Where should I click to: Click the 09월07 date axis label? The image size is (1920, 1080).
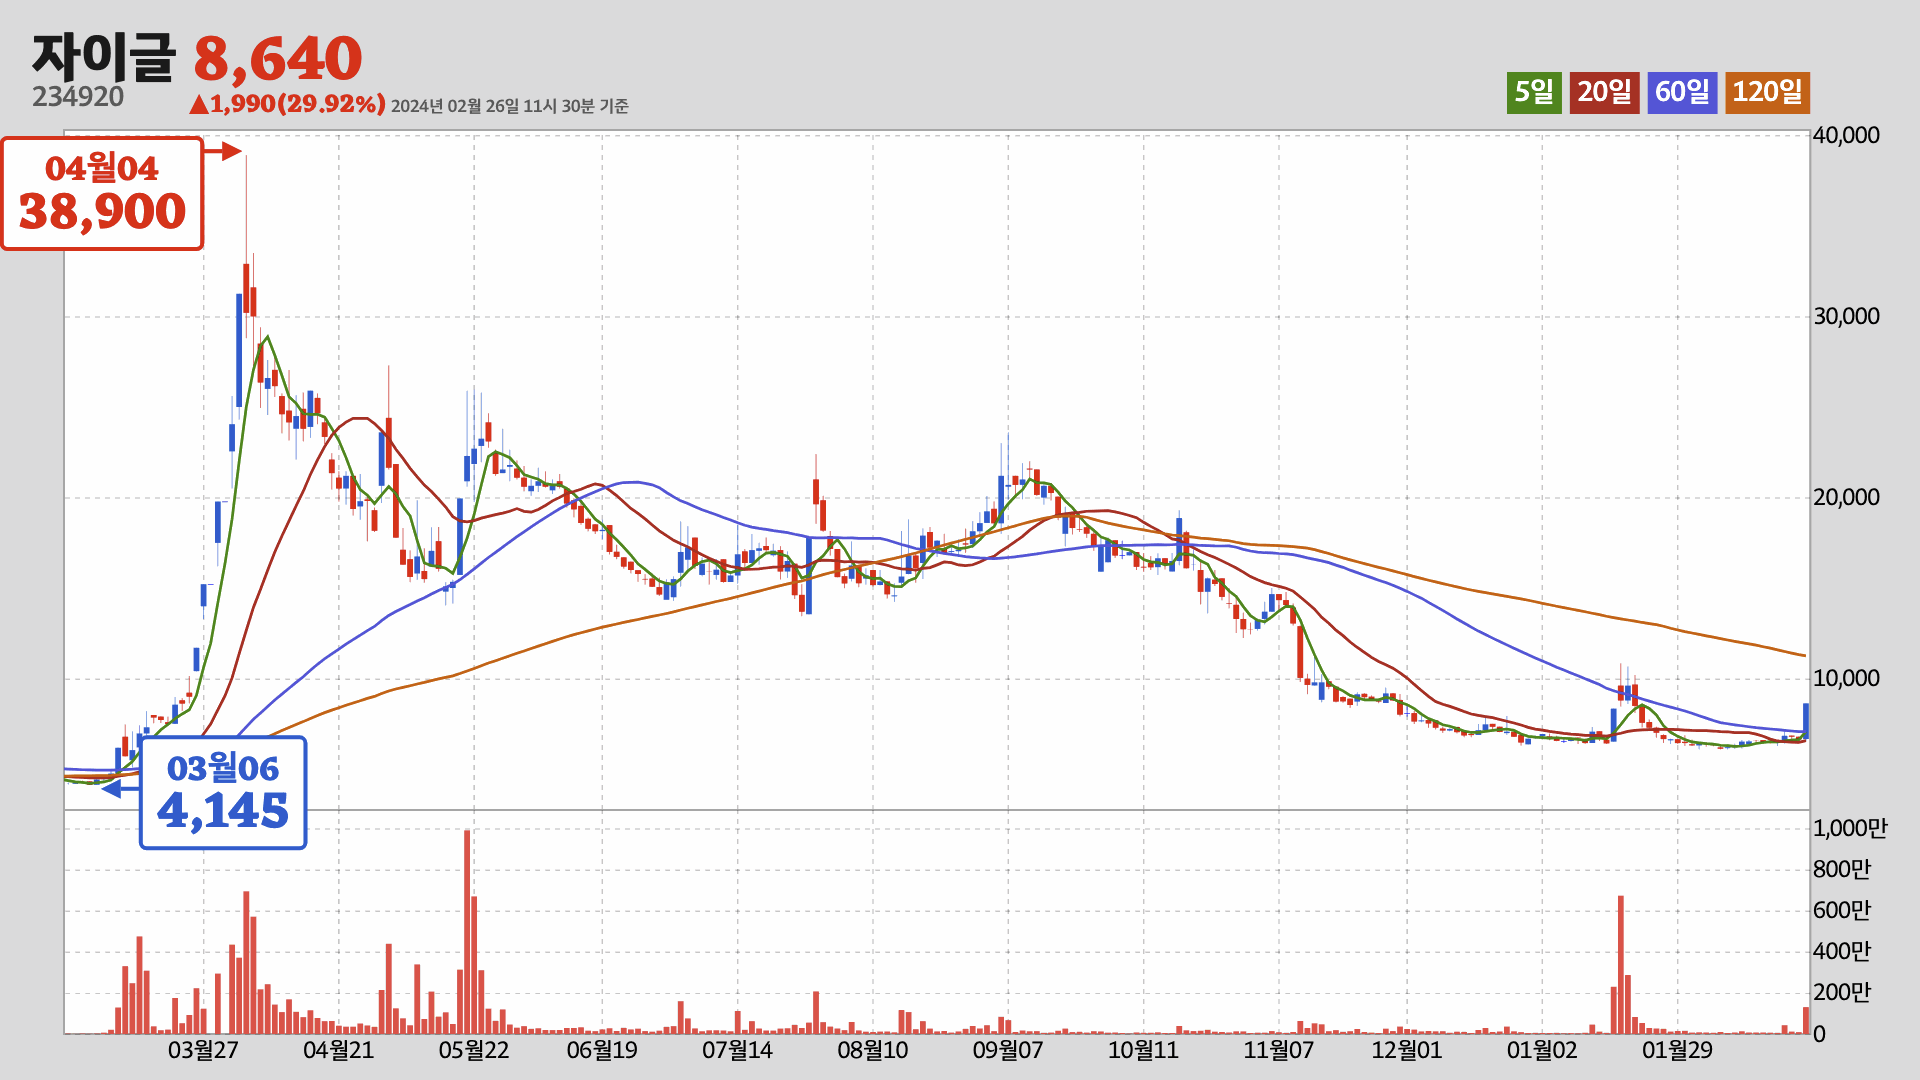pyautogui.click(x=1008, y=1050)
